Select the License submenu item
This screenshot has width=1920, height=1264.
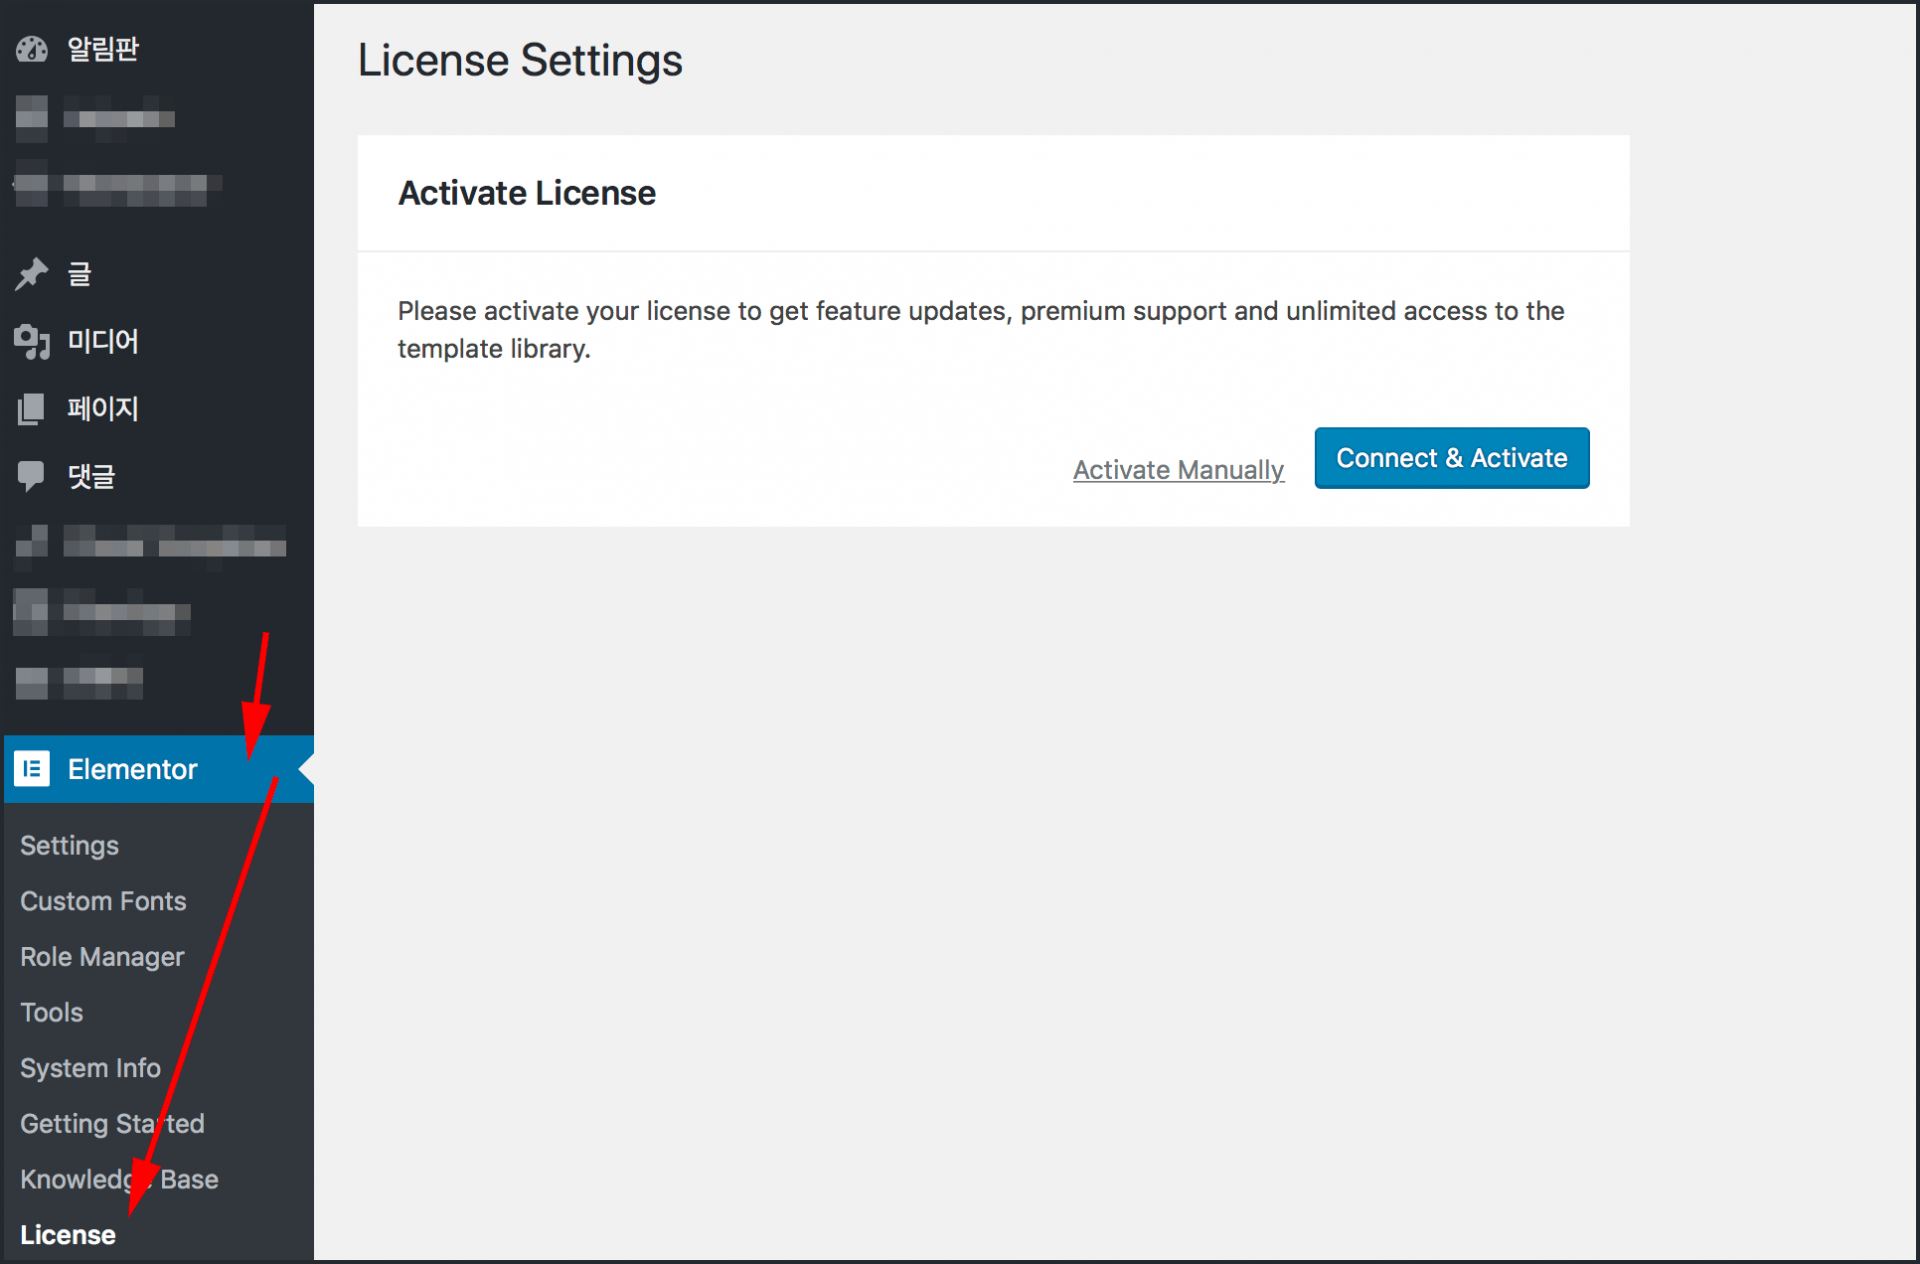tap(68, 1235)
